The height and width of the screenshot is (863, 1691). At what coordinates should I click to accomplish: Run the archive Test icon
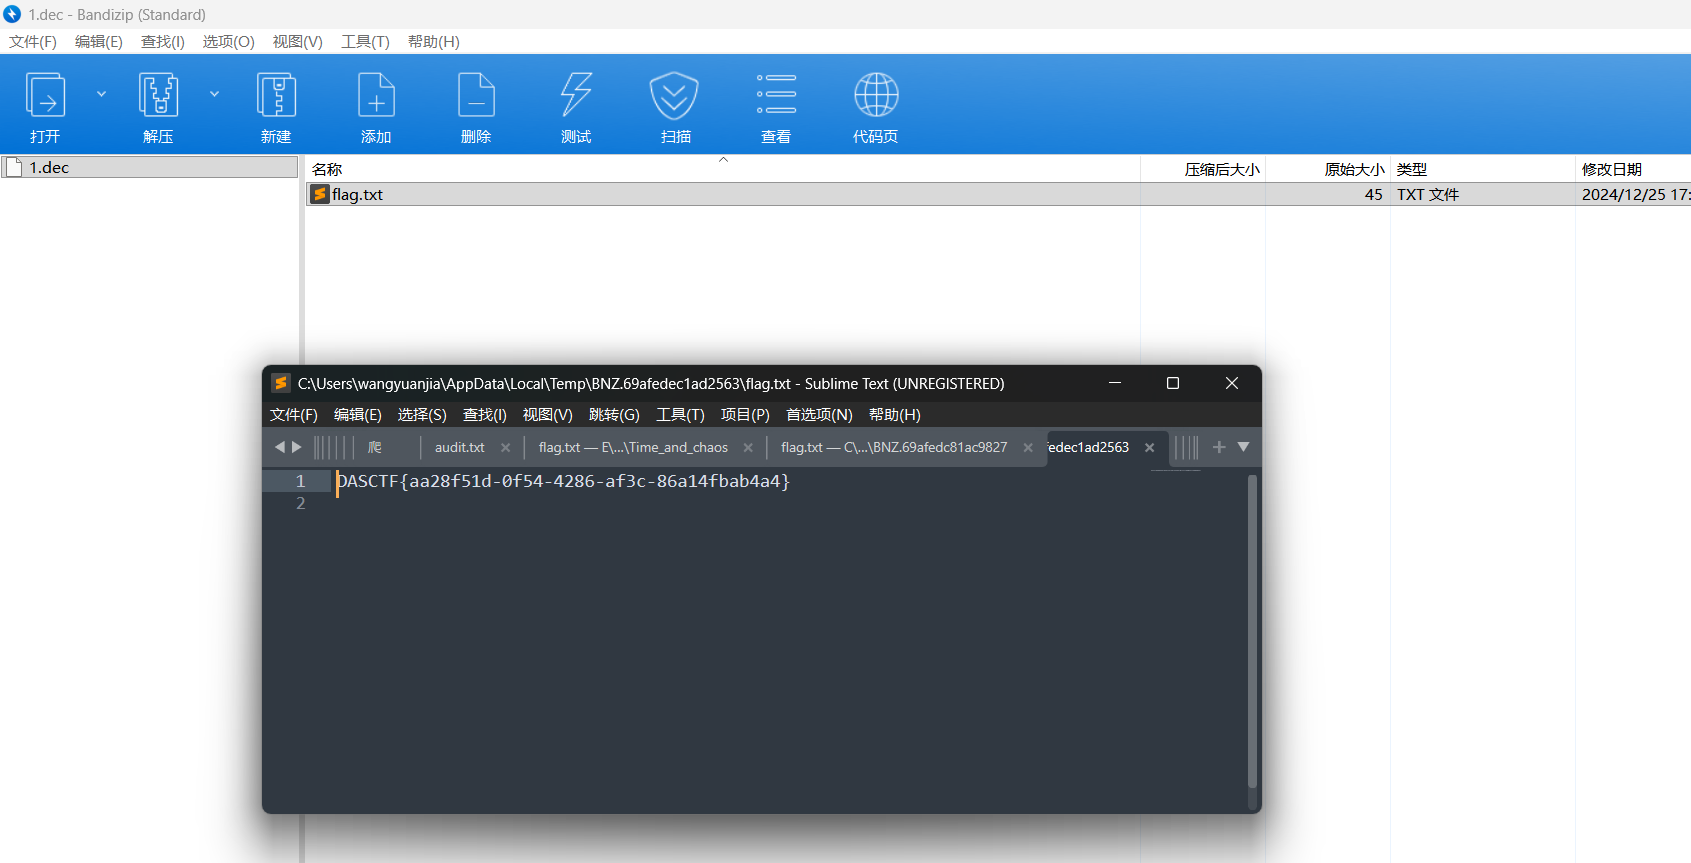tap(576, 96)
